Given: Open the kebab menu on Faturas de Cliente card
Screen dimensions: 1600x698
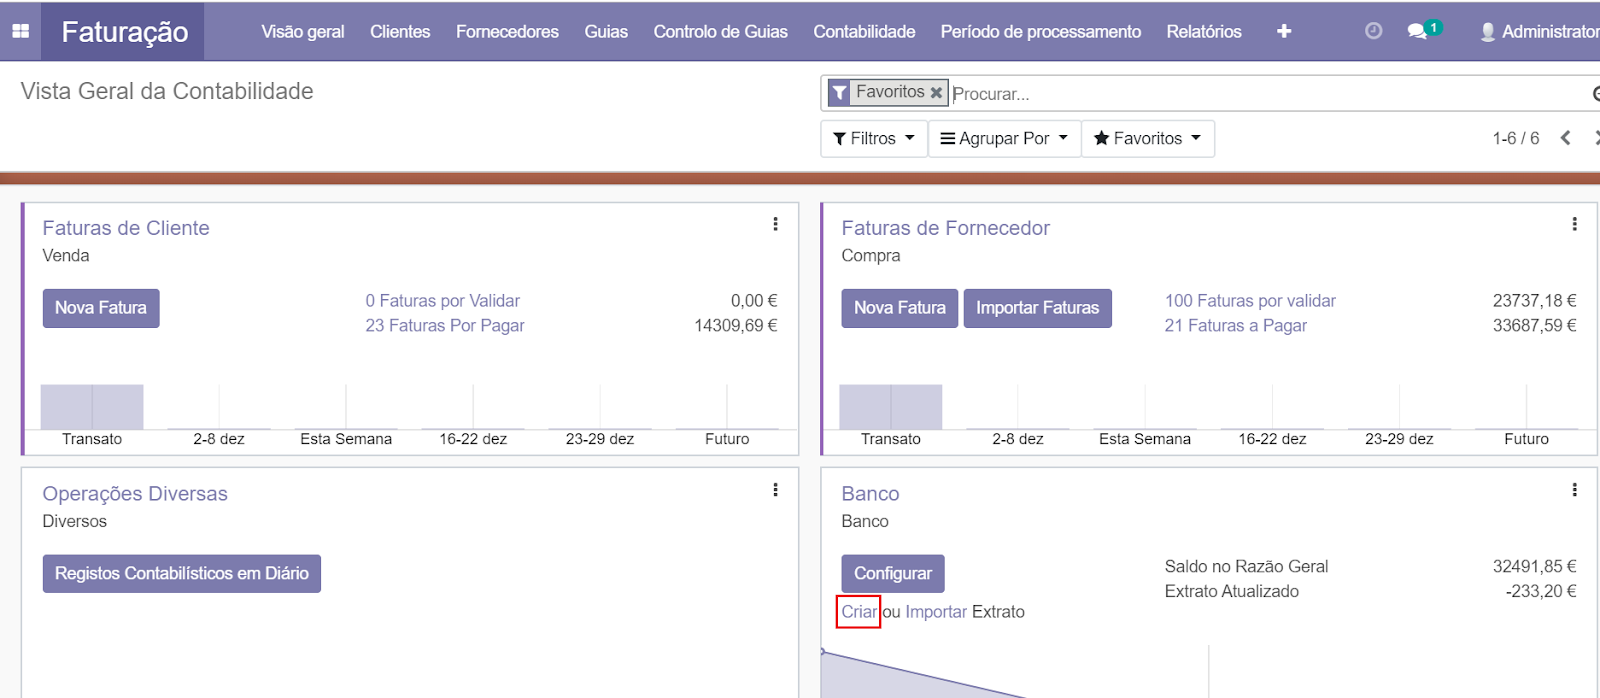Looking at the screenshot, I should pyautogui.click(x=775, y=224).
